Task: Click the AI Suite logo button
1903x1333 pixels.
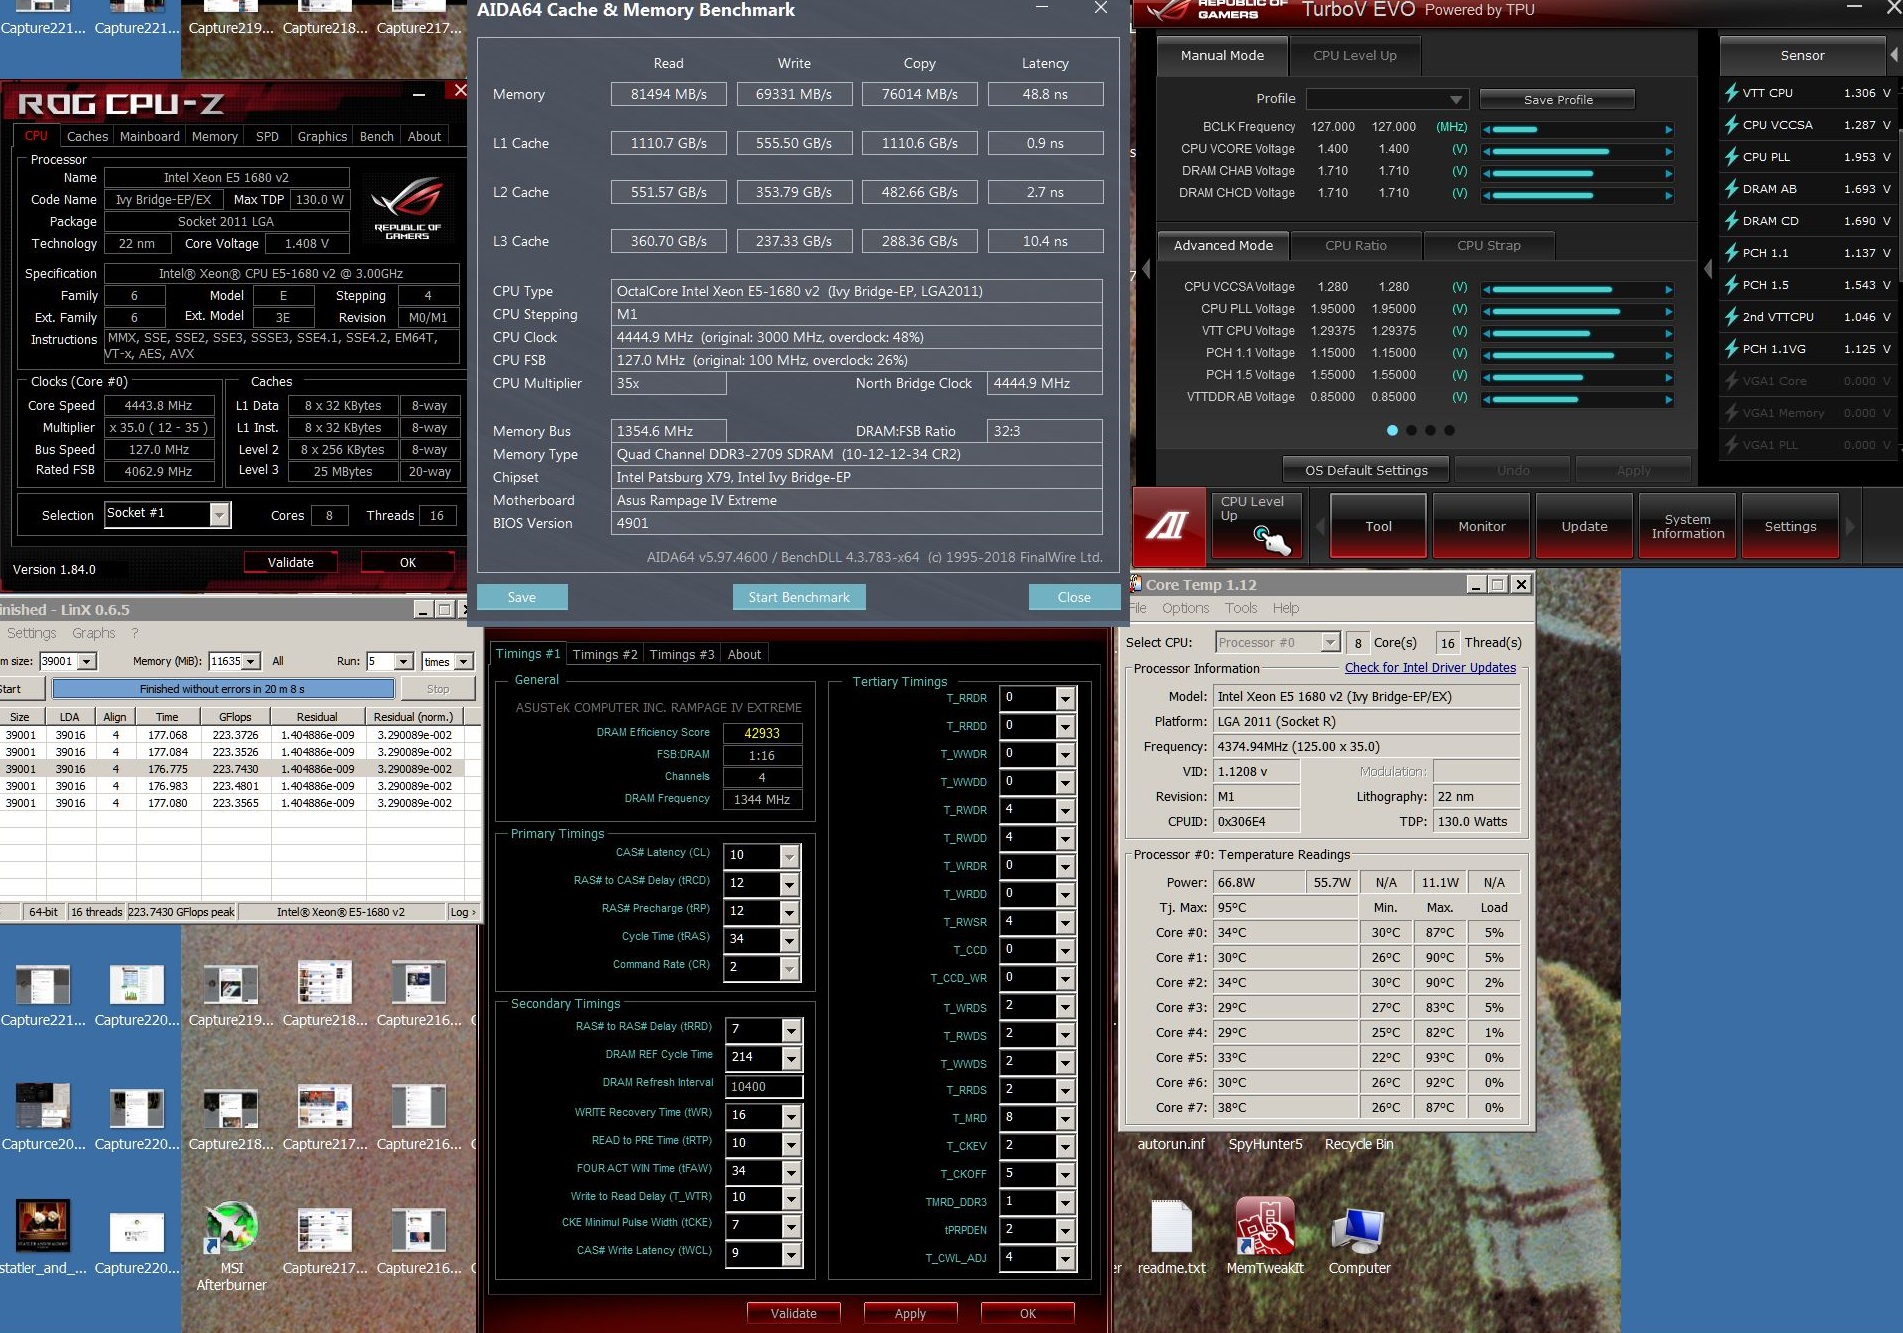Action: coord(1168,525)
